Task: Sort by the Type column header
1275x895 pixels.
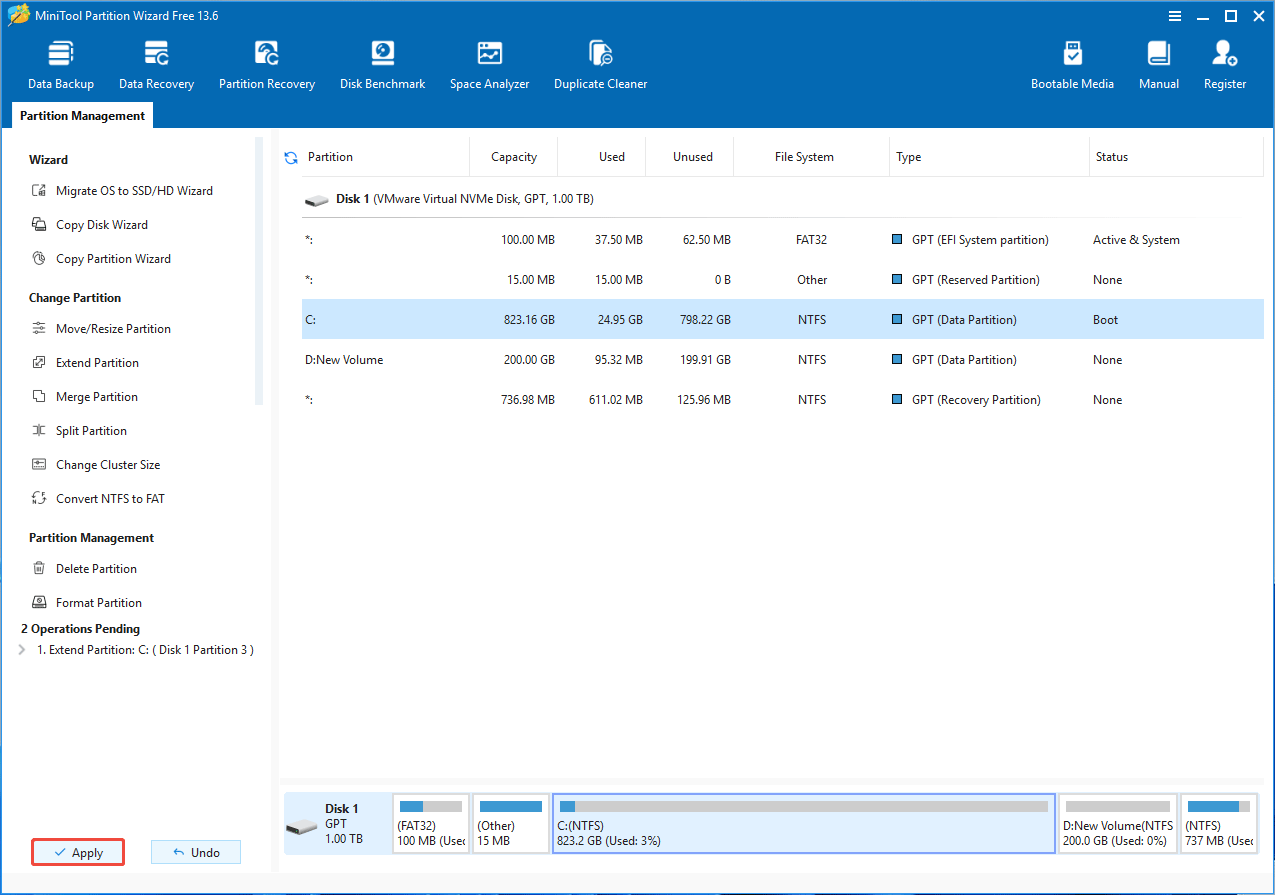Action: (990, 157)
